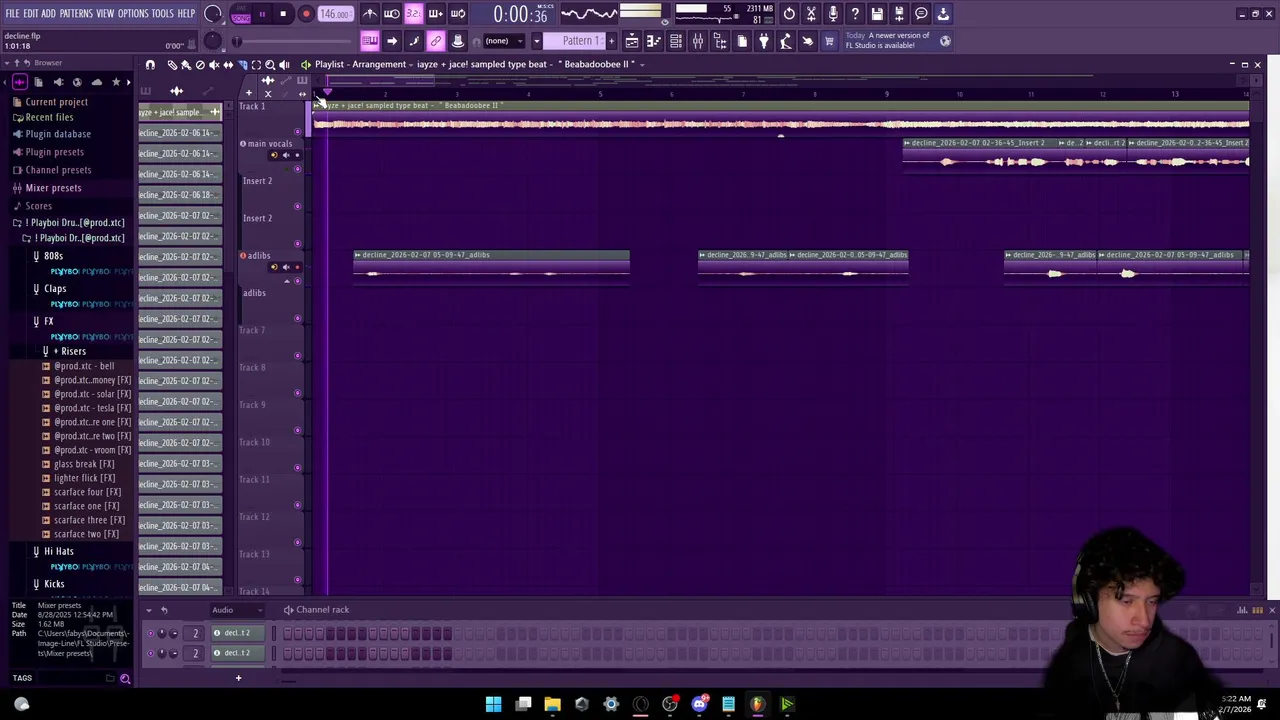The height and width of the screenshot is (720, 1280).
Task: Open the VIEW menu
Action: [105, 14]
